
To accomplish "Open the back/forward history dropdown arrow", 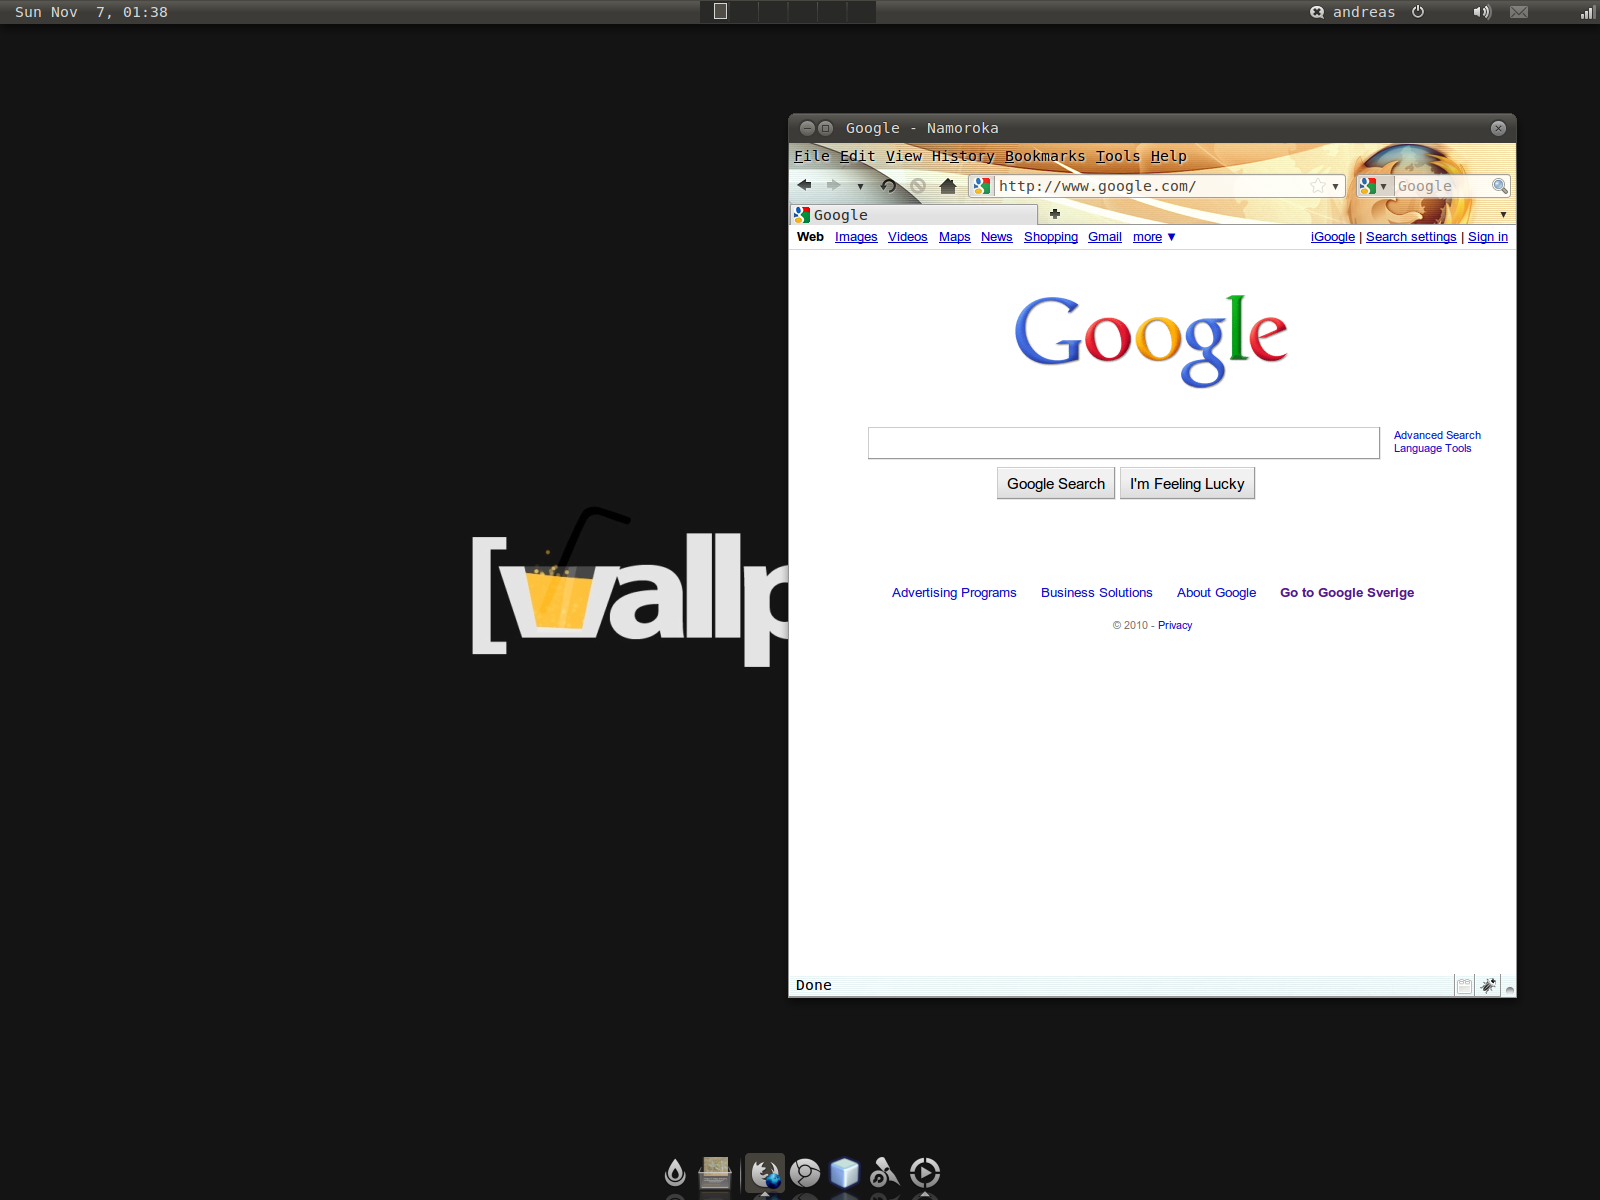I will [x=860, y=187].
